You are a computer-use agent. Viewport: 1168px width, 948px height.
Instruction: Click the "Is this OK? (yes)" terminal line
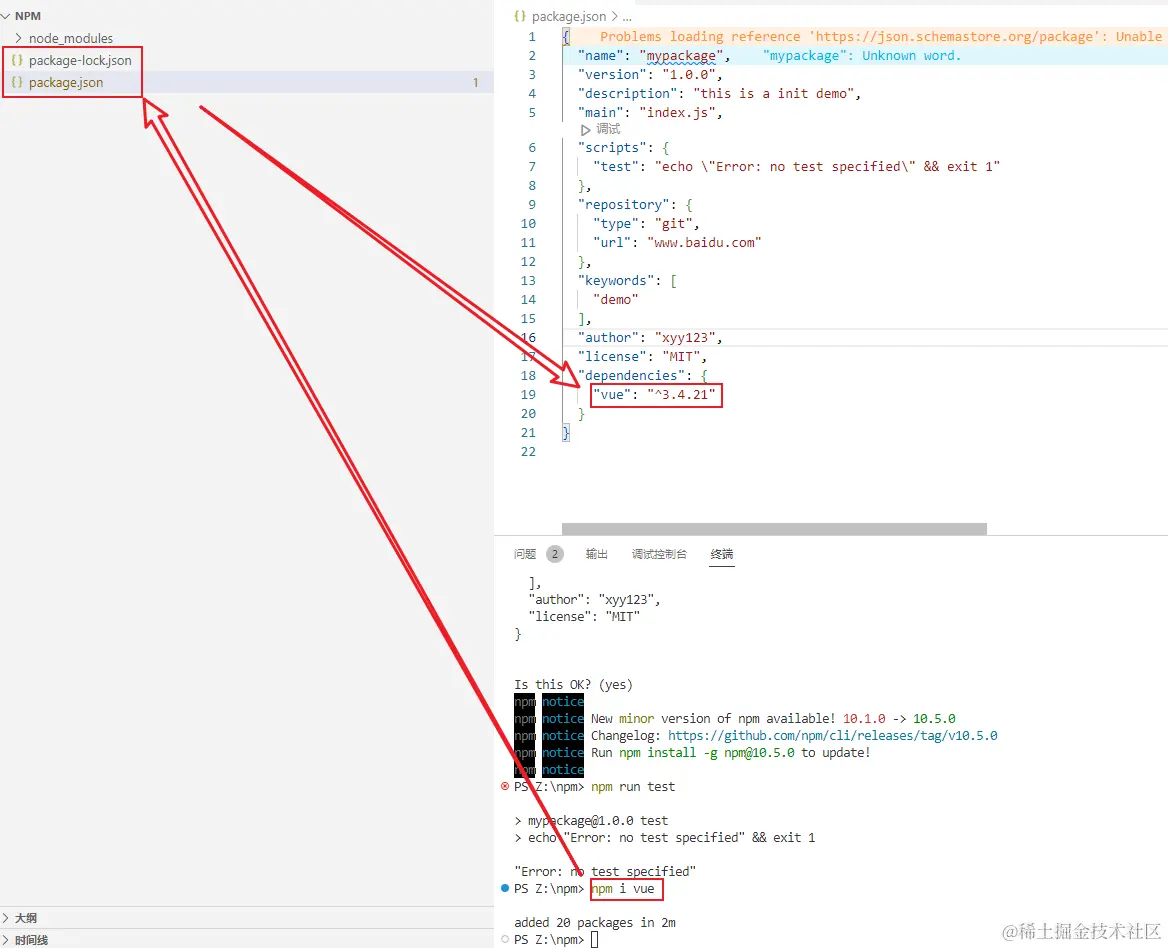coord(573,684)
